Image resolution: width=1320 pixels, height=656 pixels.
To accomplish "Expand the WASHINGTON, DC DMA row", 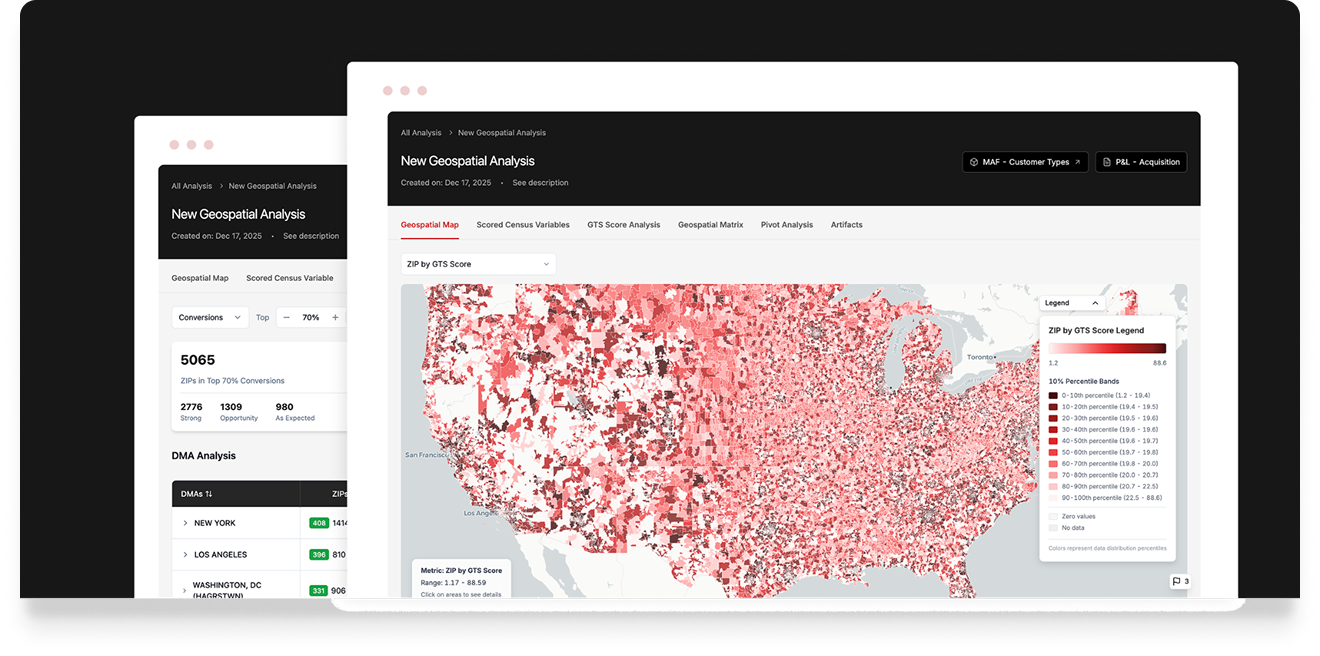I will coord(185,590).
